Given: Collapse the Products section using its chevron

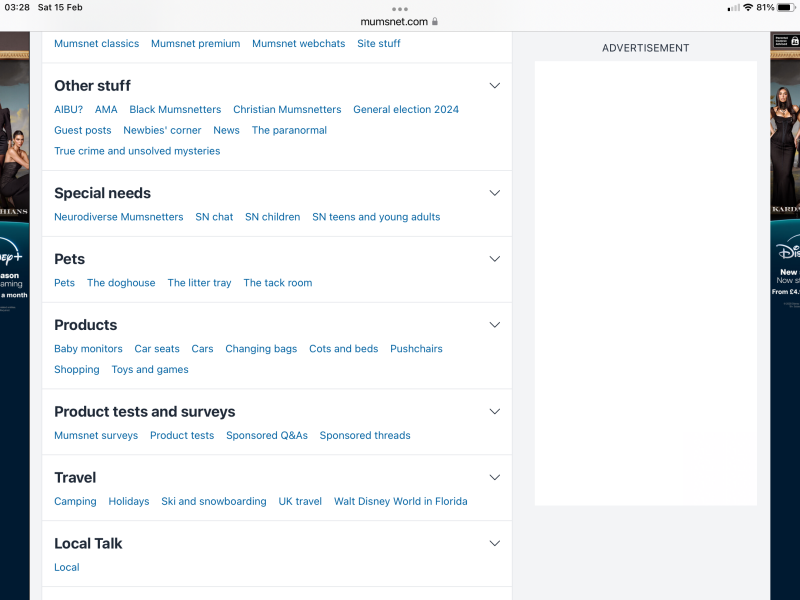Looking at the screenshot, I should (494, 325).
